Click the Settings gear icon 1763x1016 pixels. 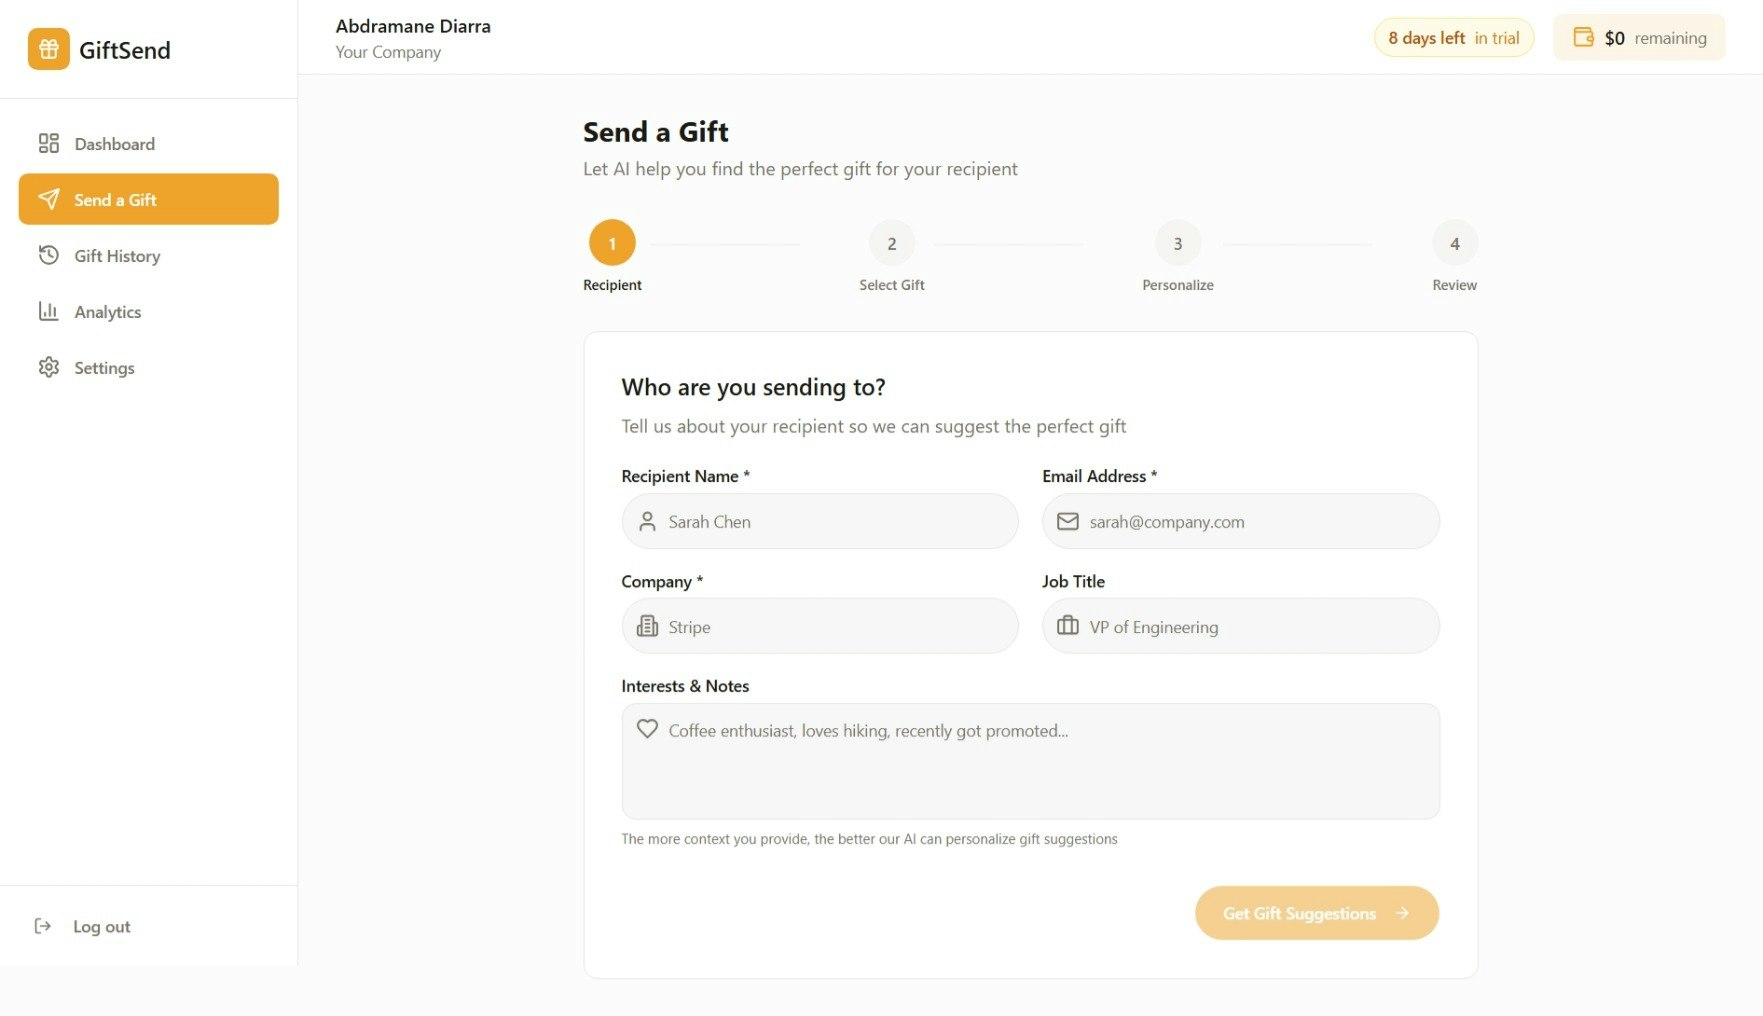coord(48,367)
